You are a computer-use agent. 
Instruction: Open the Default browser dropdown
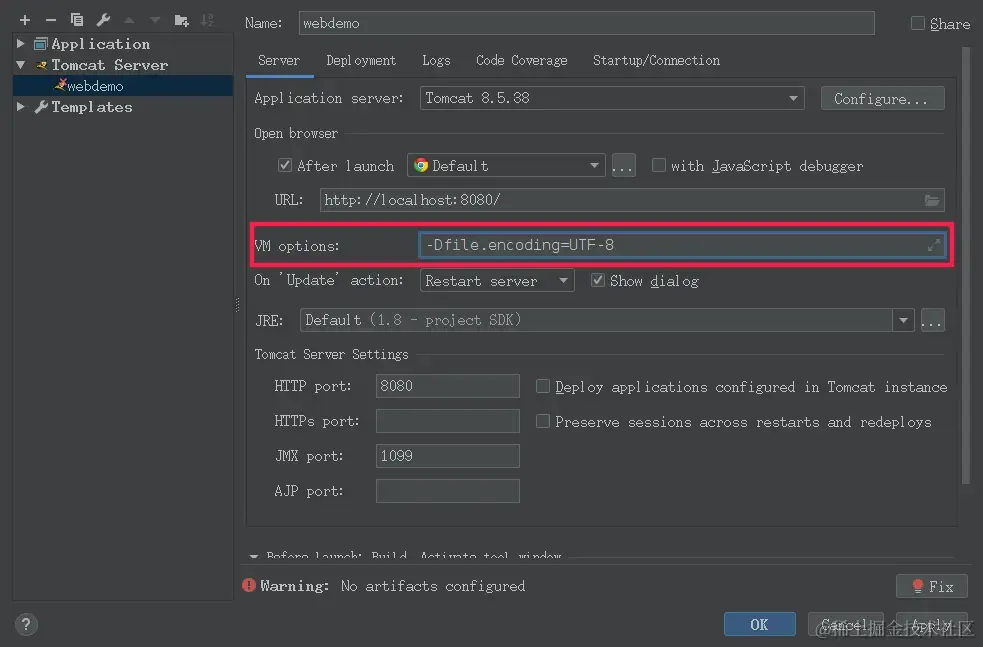[506, 166]
